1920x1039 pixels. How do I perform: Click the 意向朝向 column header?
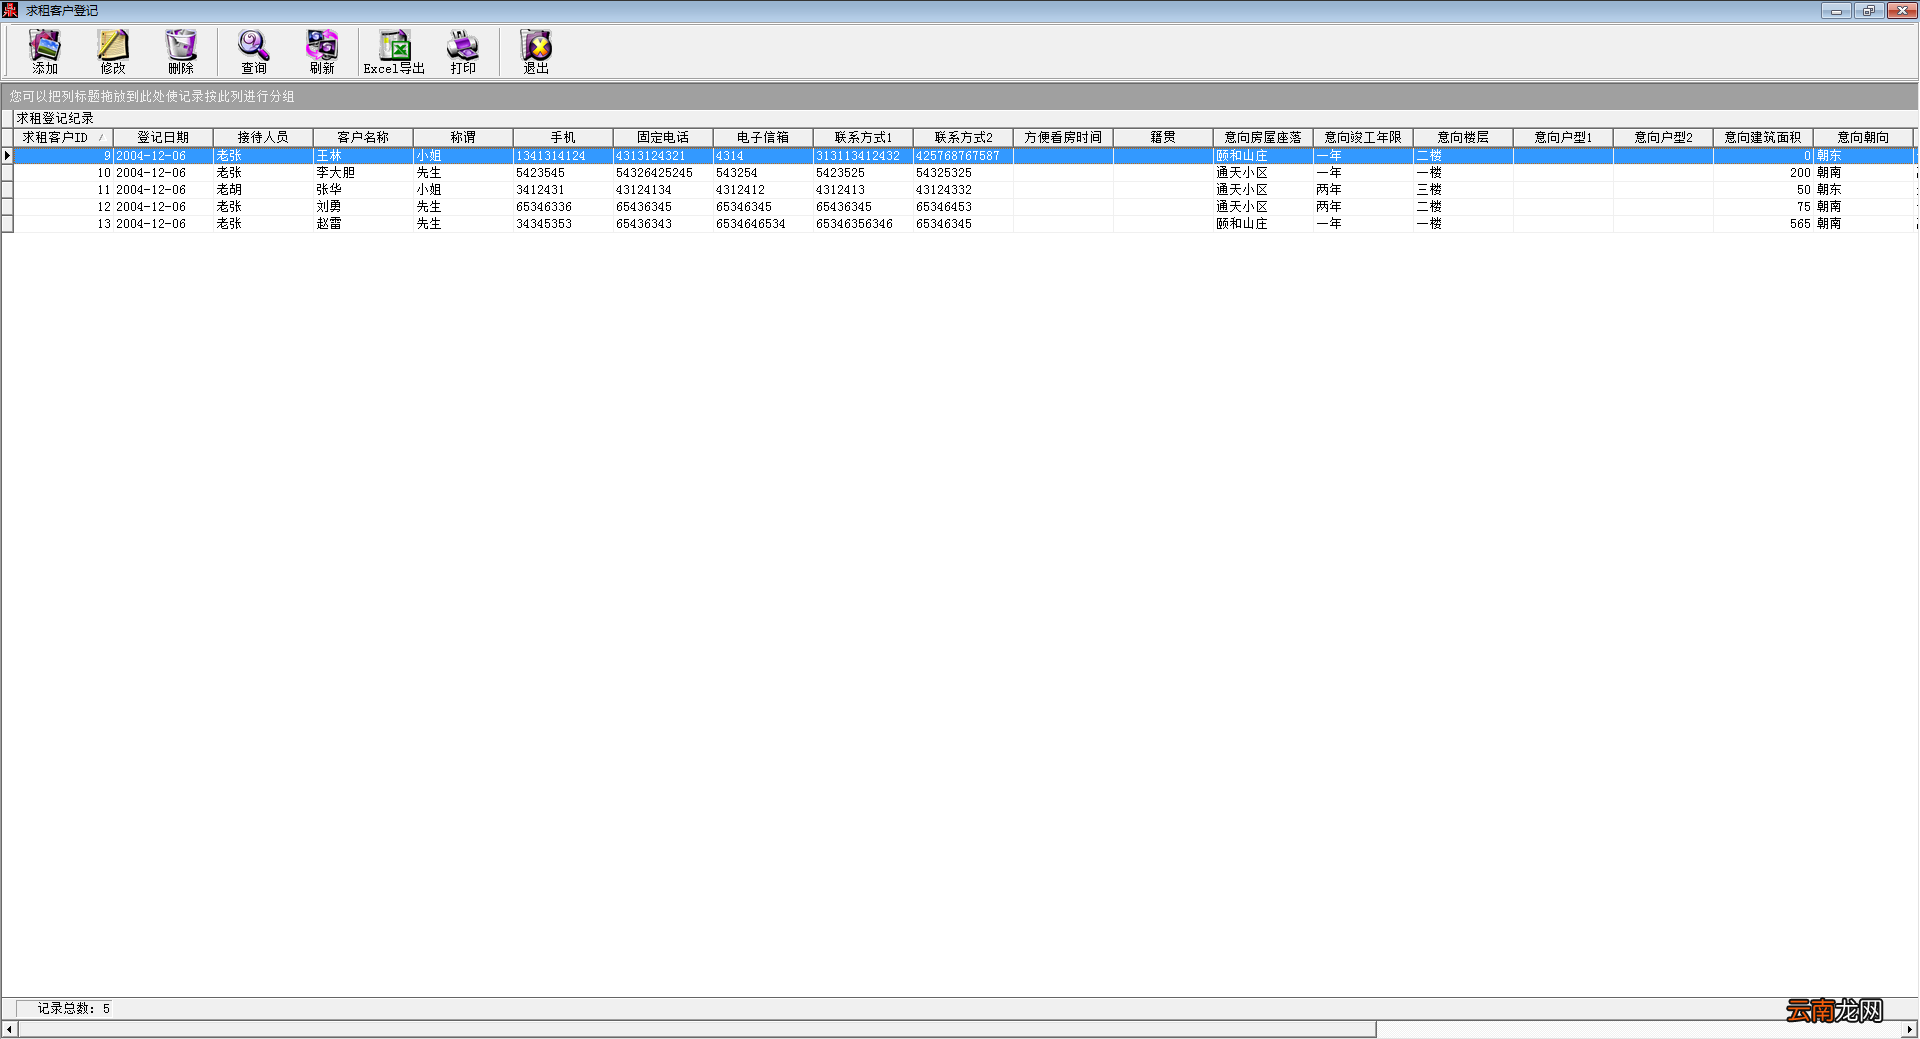point(1863,137)
